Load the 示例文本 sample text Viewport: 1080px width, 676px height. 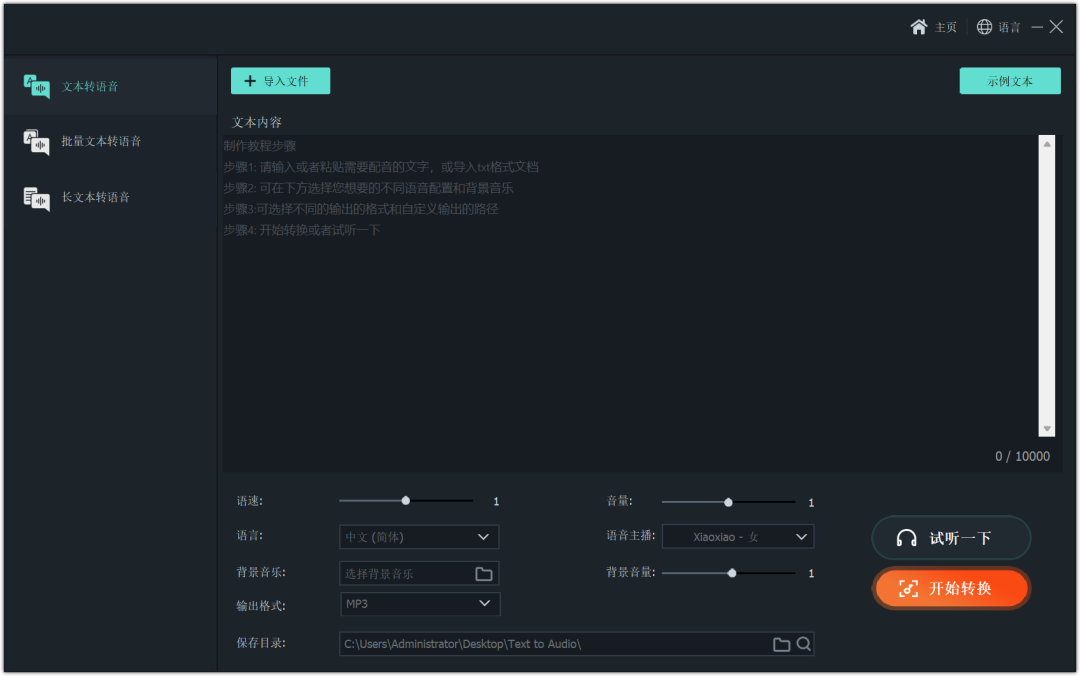click(x=1010, y=81)
